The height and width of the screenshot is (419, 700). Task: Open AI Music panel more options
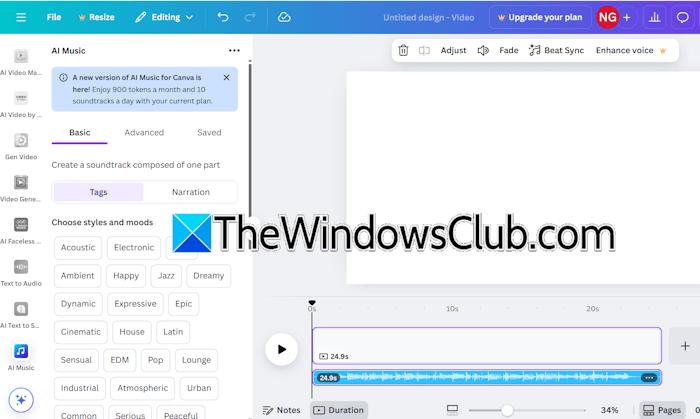234,50
